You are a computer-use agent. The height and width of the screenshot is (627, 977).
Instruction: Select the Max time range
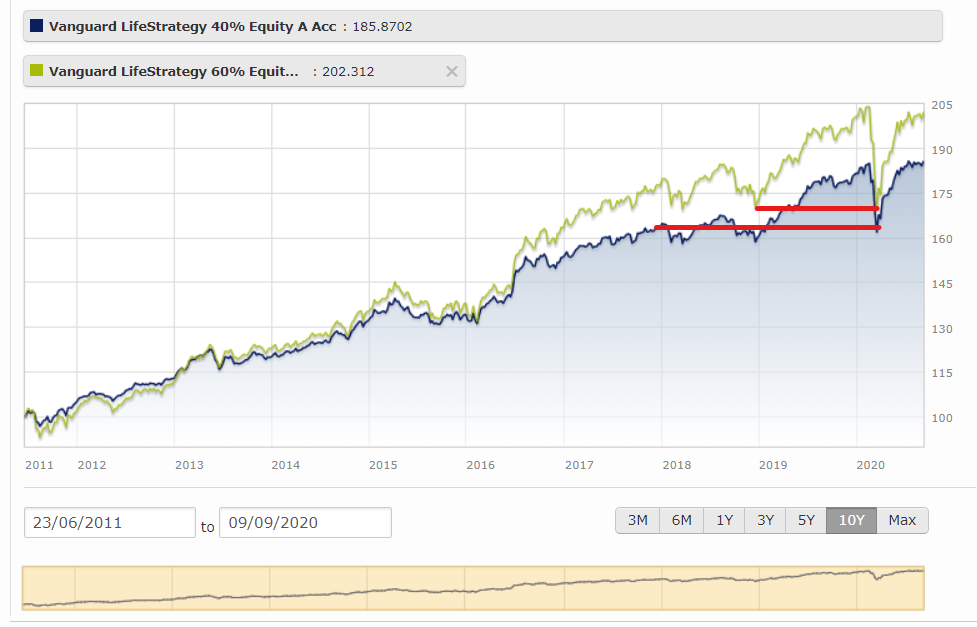click(x=902, y=520)
